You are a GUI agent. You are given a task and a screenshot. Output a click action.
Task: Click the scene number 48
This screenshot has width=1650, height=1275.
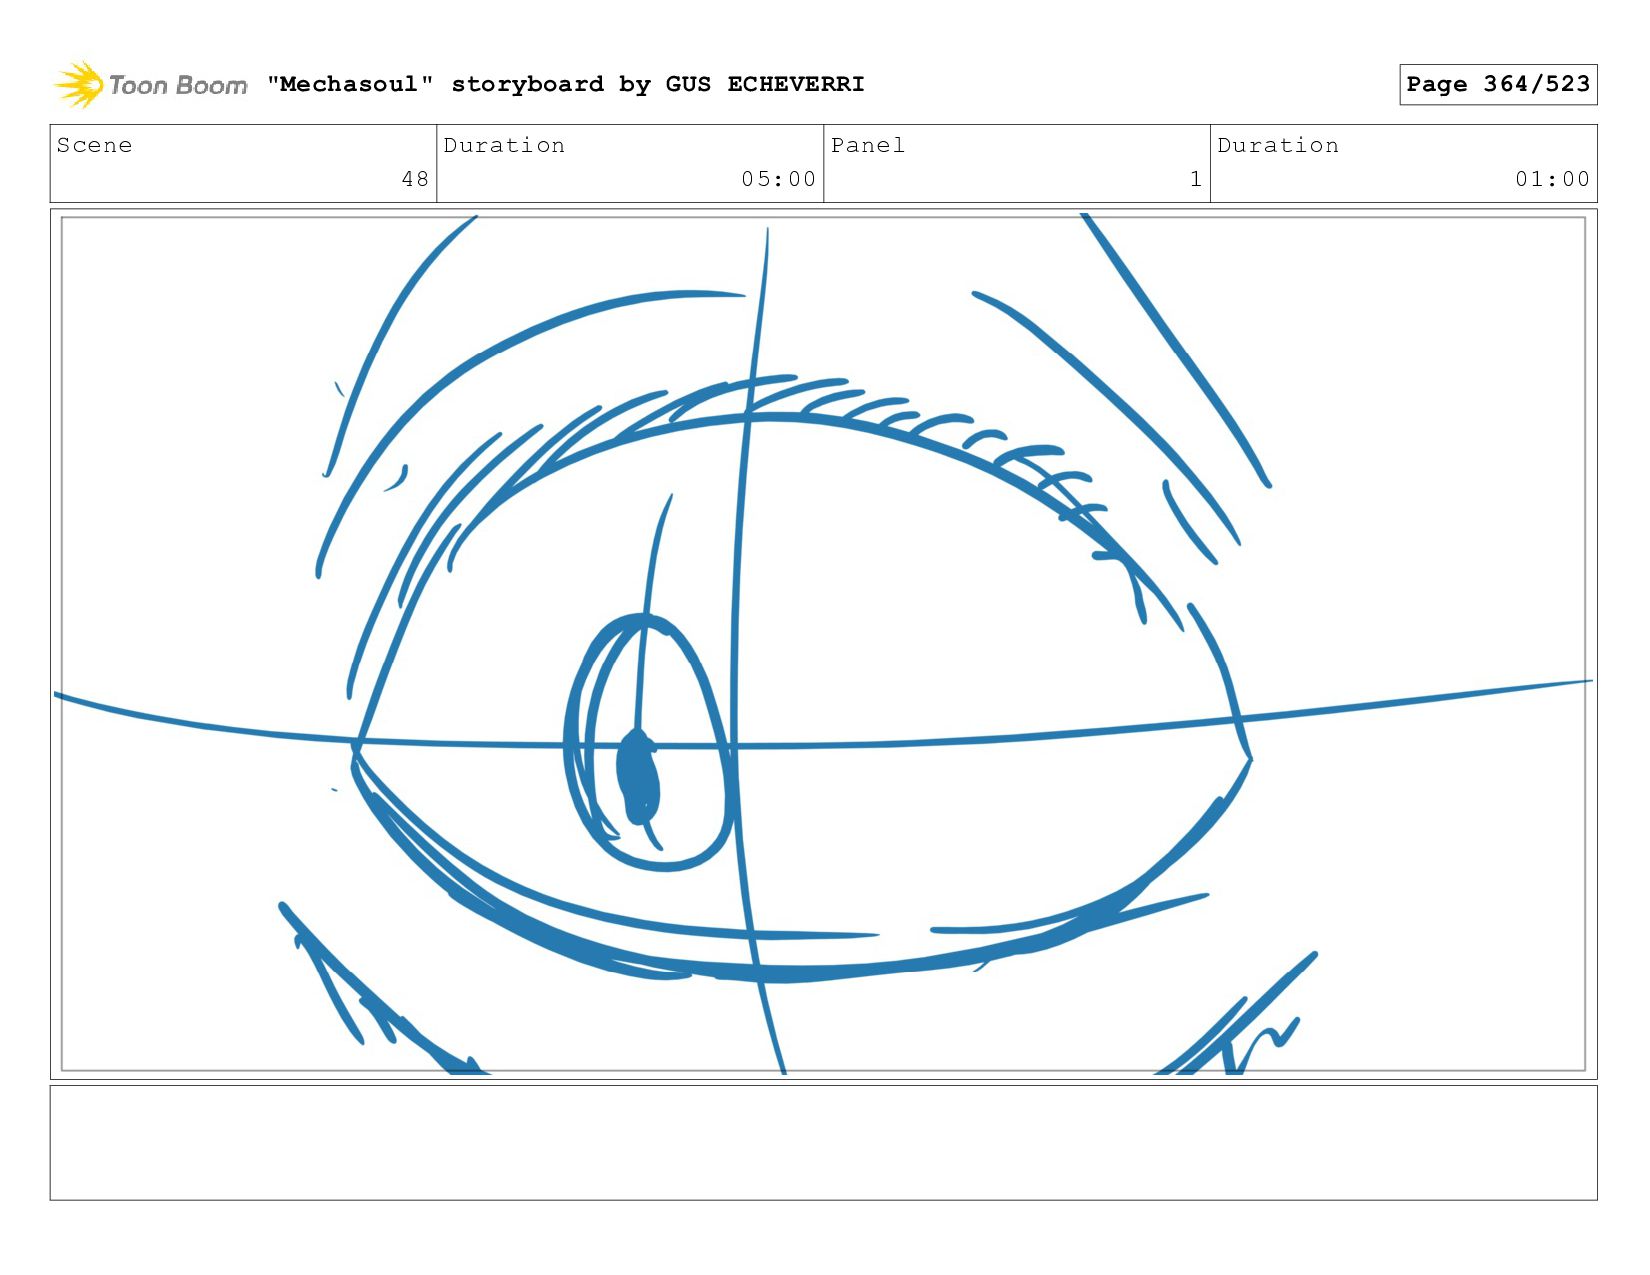click(x=415, y=179)
